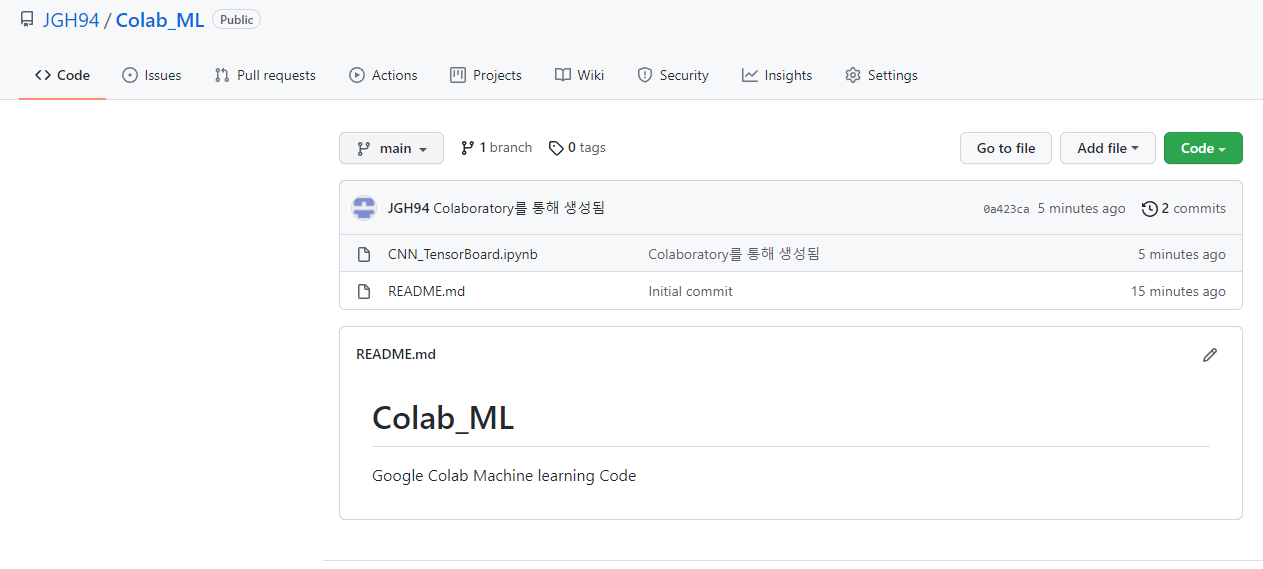Expand the main branch dropdown
The width and height of the screenshot is (1263, 569).
coord(392,148)
